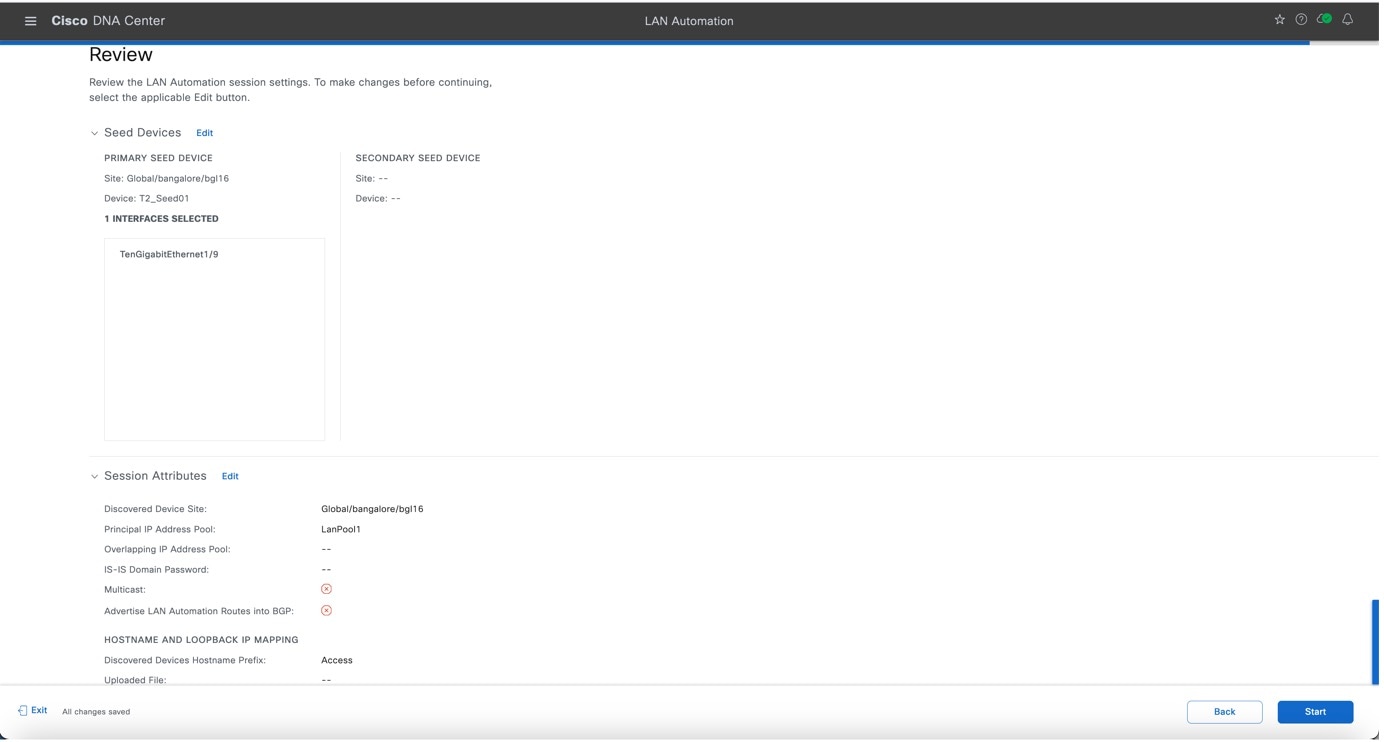The width and height of the screenshot is (1384, 742).
Task: Click the LAN Automation page title
Action: tap(689, 21)
